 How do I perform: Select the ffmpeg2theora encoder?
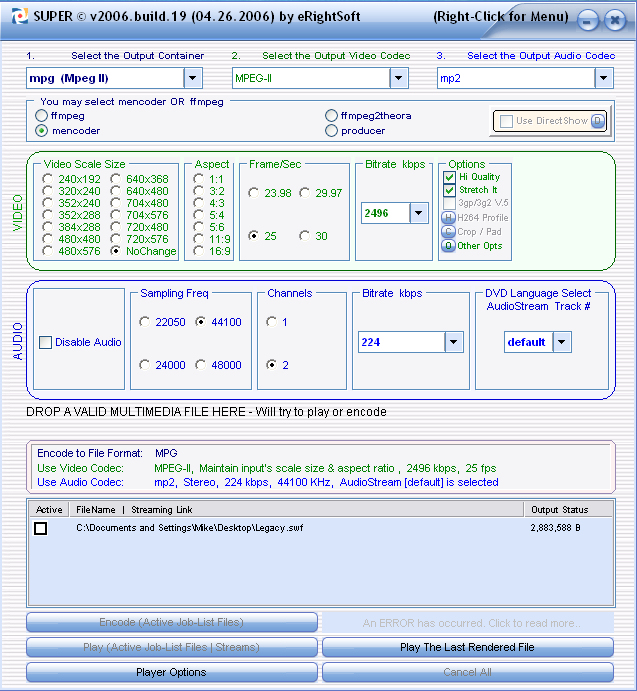click(x=331, y=116)
